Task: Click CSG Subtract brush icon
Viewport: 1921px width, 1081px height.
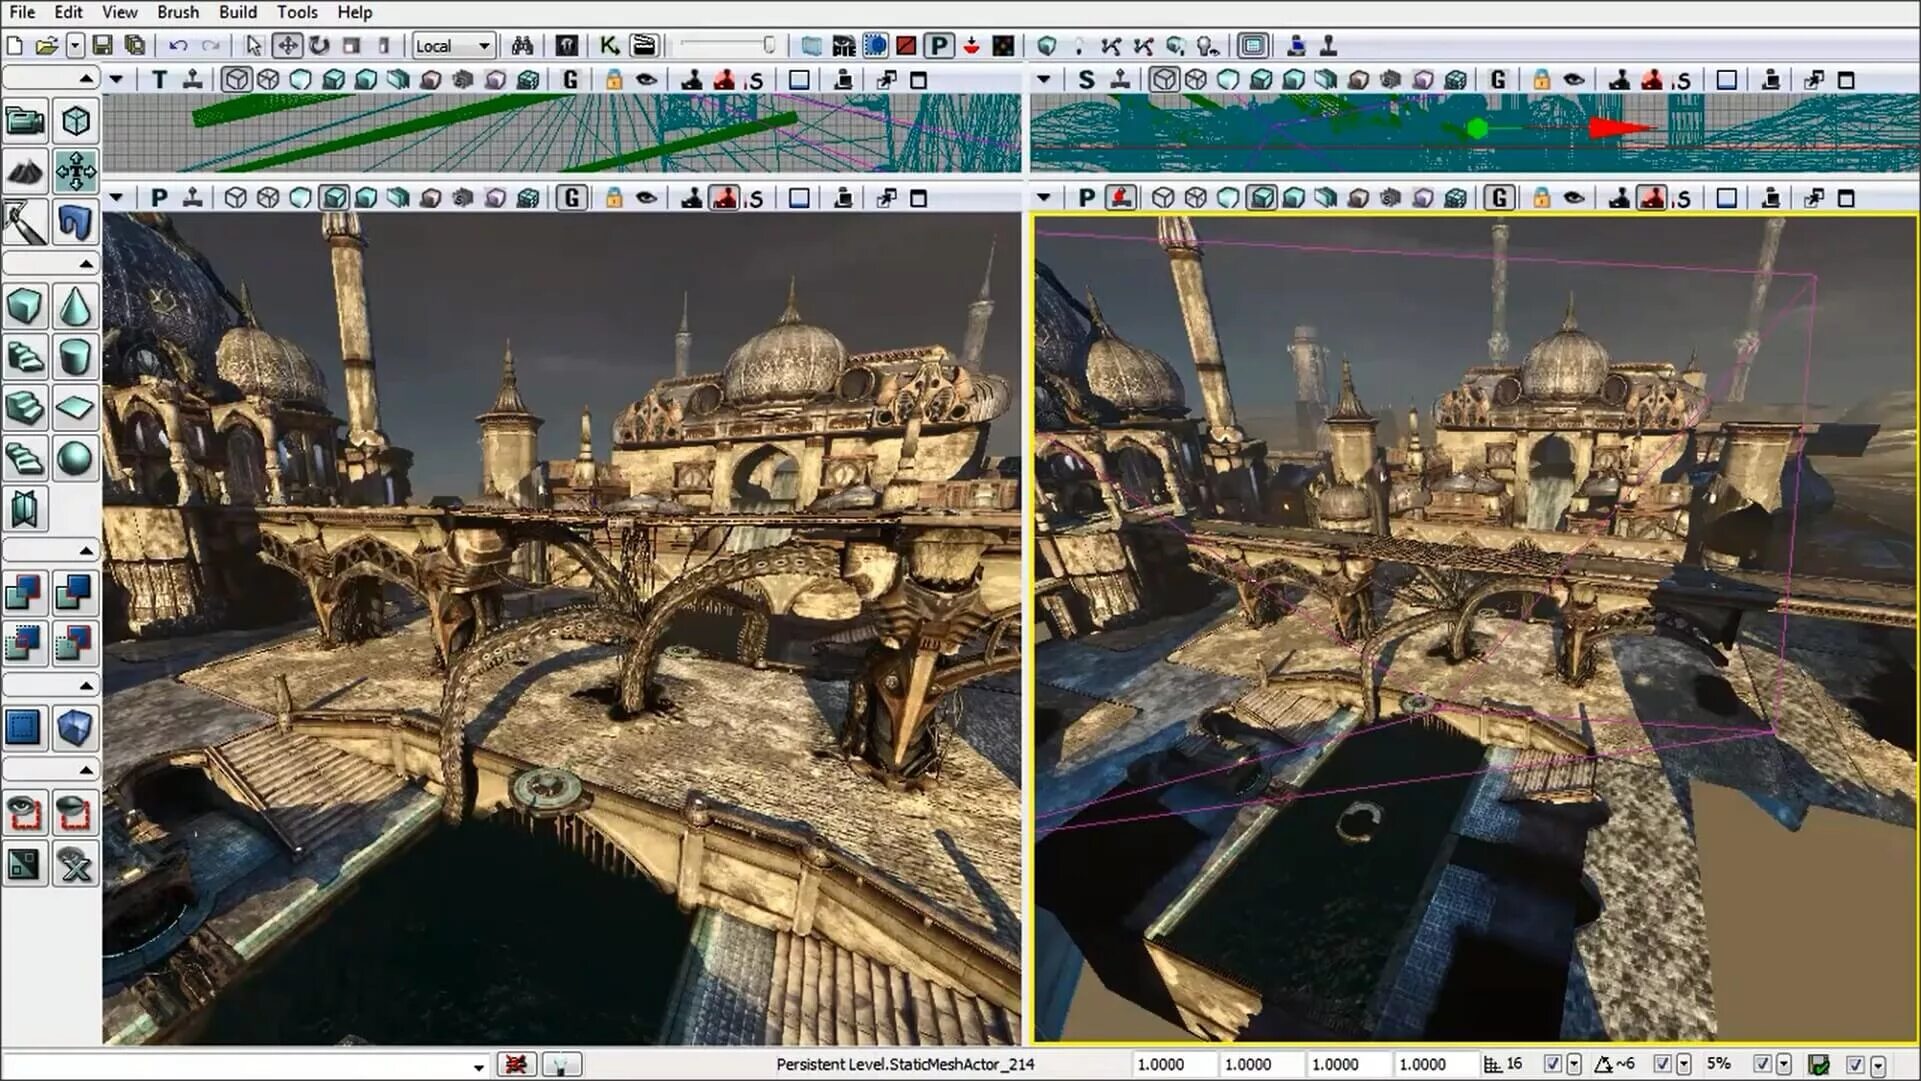Action: click(76, 592)
